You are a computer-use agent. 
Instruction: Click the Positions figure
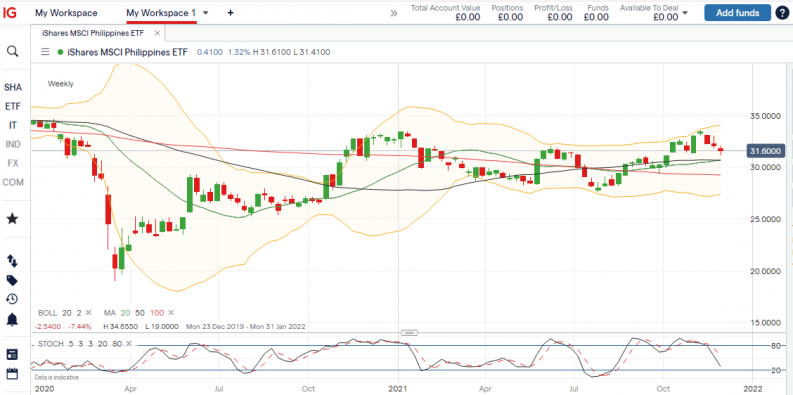pyautogui.click(x=510, y=17)
